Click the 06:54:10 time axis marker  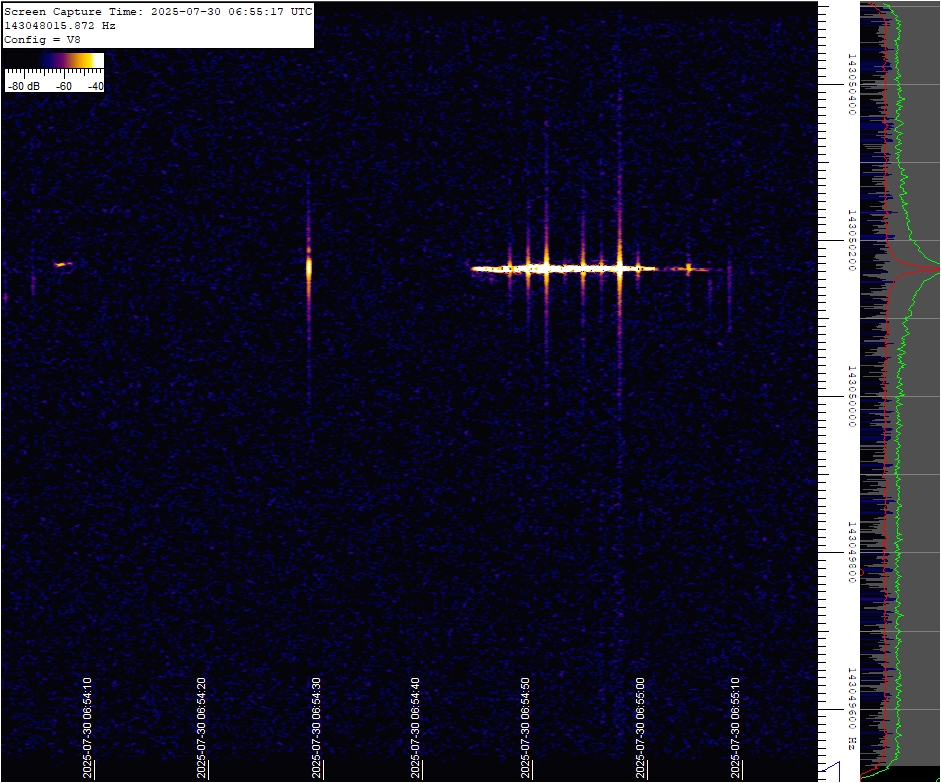(88, 728)
